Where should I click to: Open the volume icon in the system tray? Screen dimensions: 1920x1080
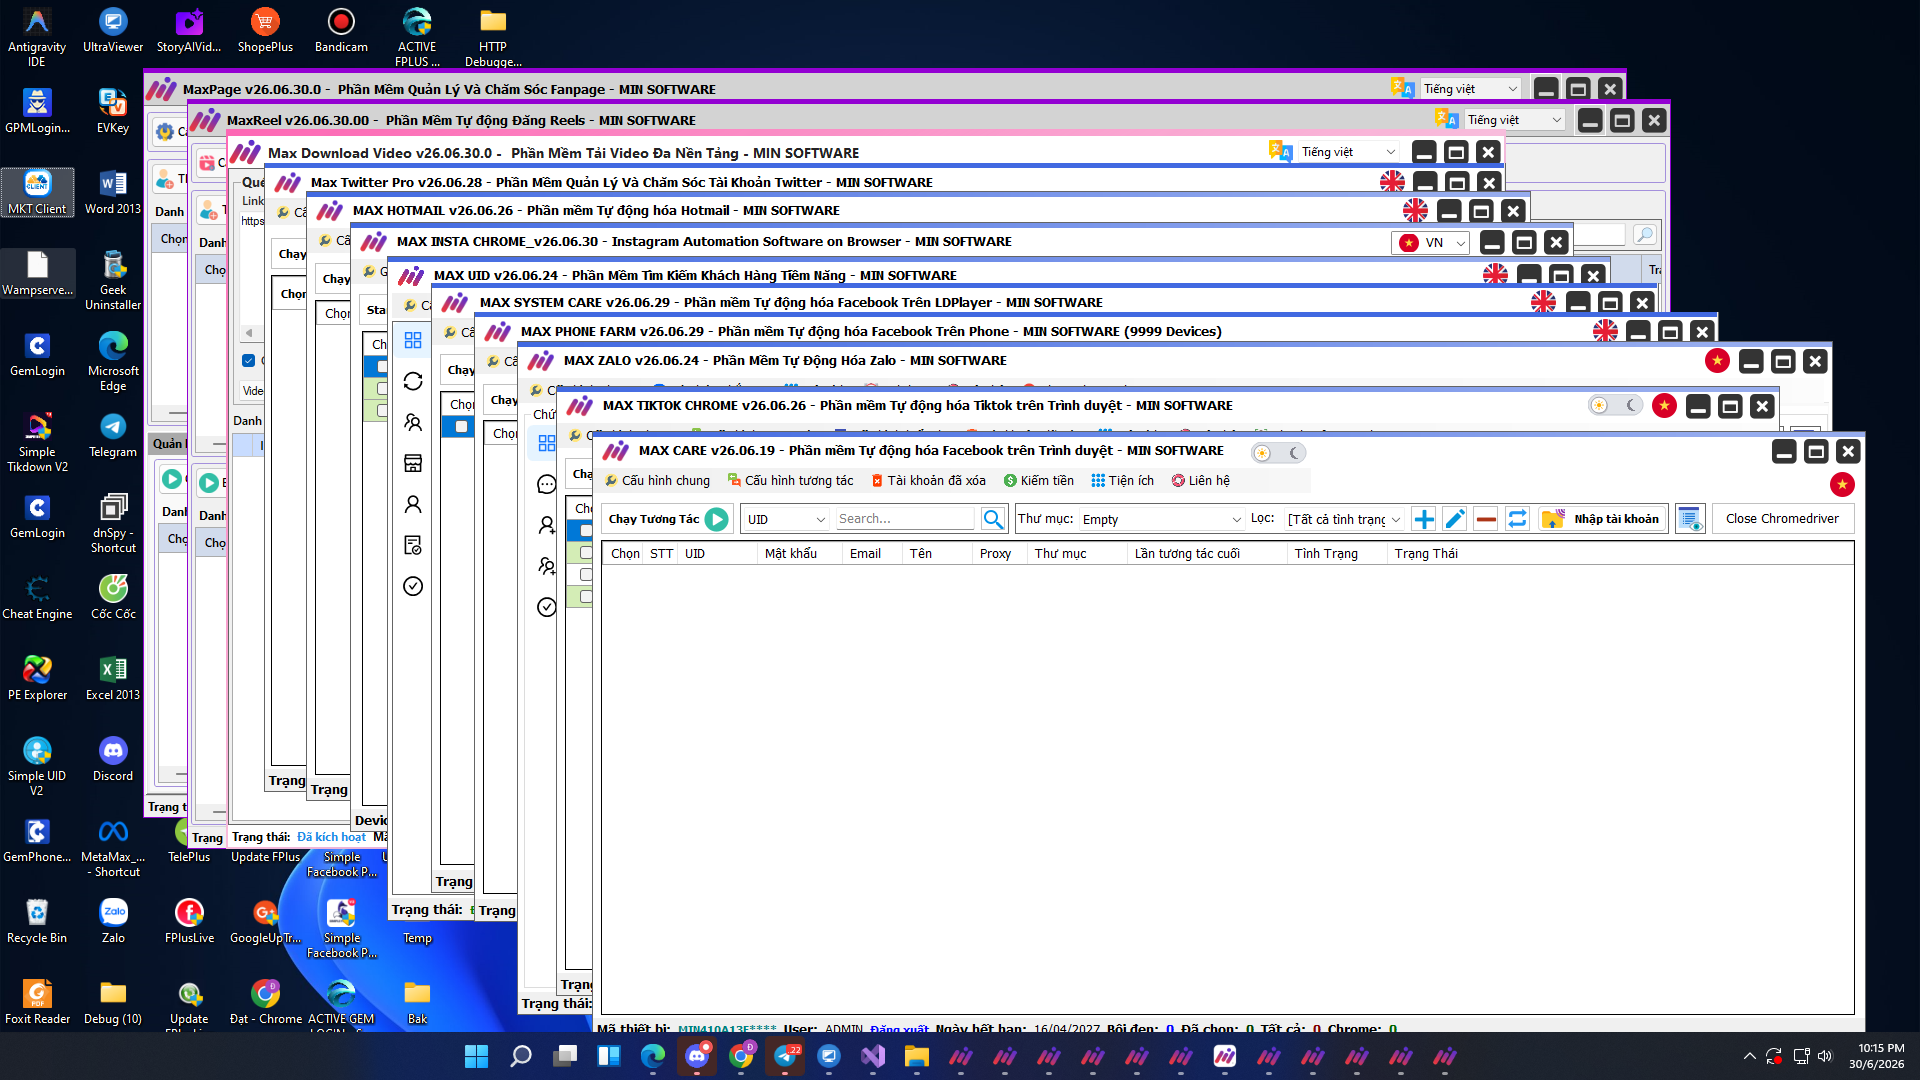tap(1825, 1056)
